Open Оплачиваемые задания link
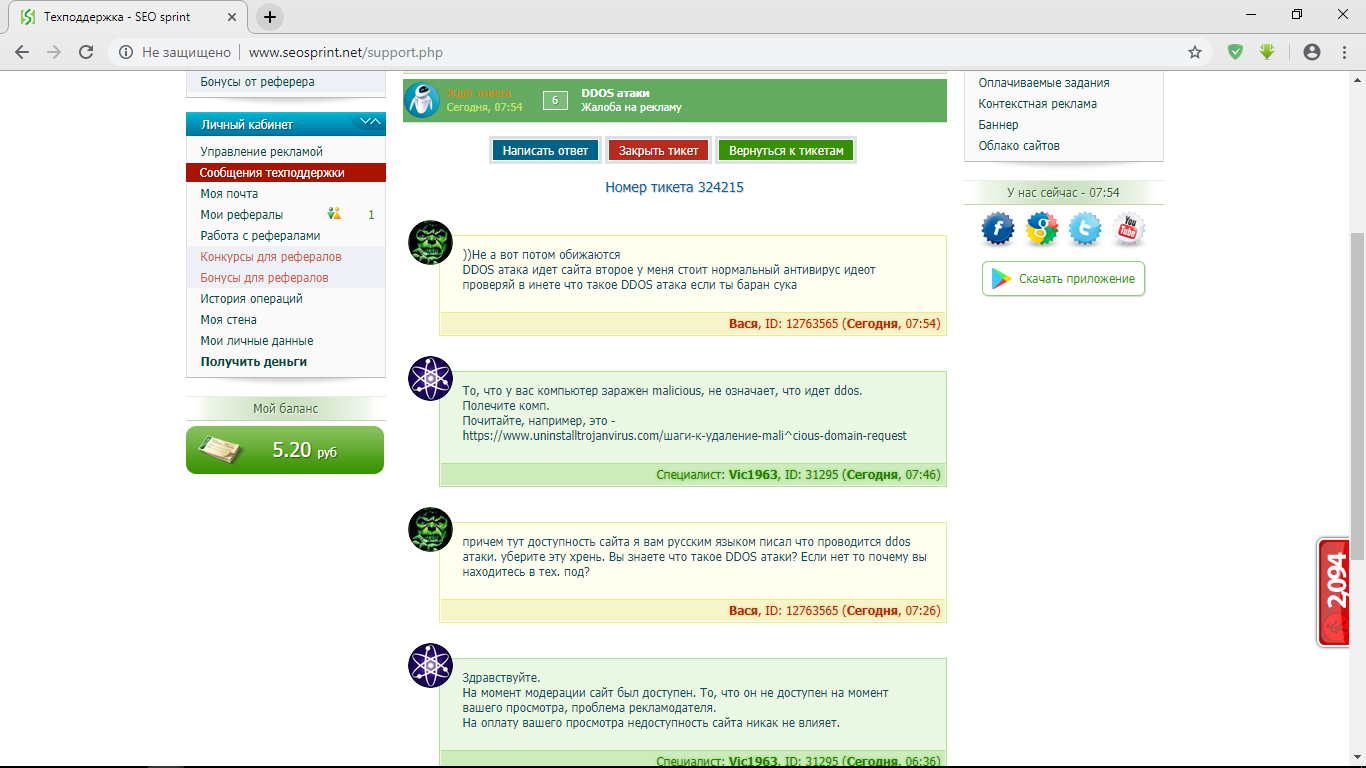The image size is (1366, 768). (1044, 83)
